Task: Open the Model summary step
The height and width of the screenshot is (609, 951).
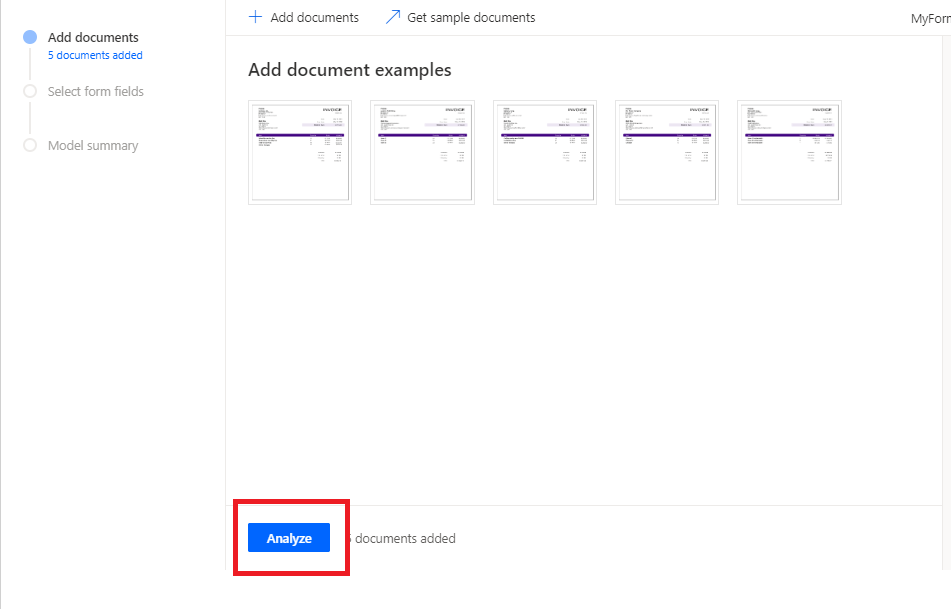Action: pos(93,146)
